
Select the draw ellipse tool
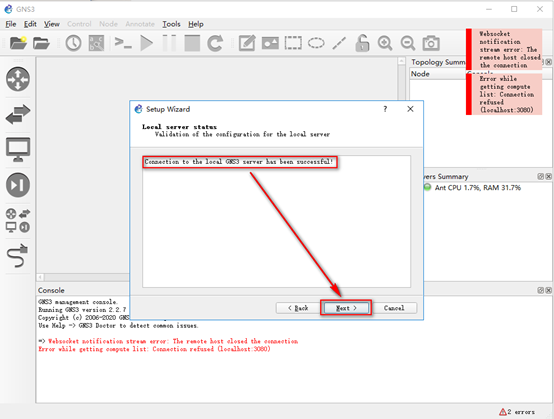(x=316, y=43)
